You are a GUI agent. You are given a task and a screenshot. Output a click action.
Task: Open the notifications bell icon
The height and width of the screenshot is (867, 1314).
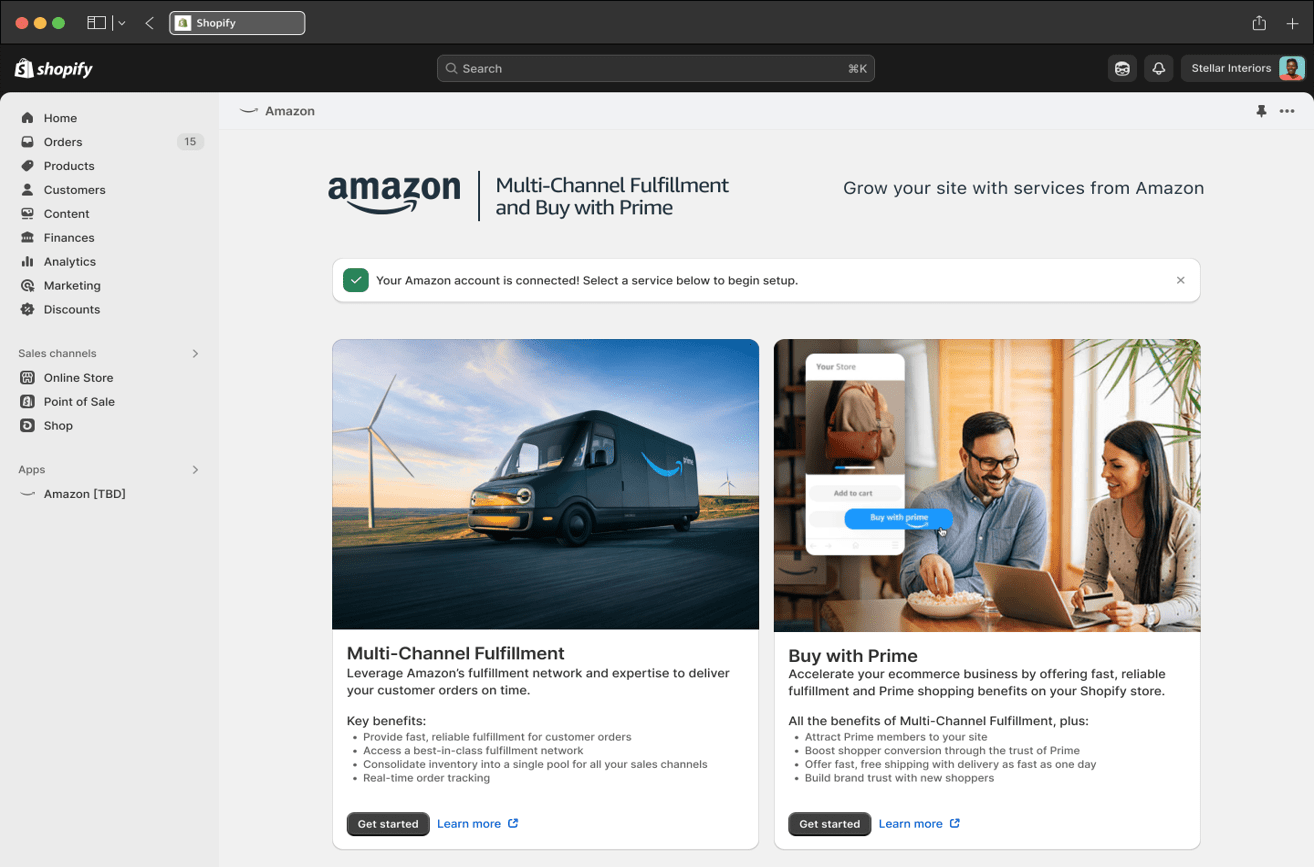(x=1158, y=69)
